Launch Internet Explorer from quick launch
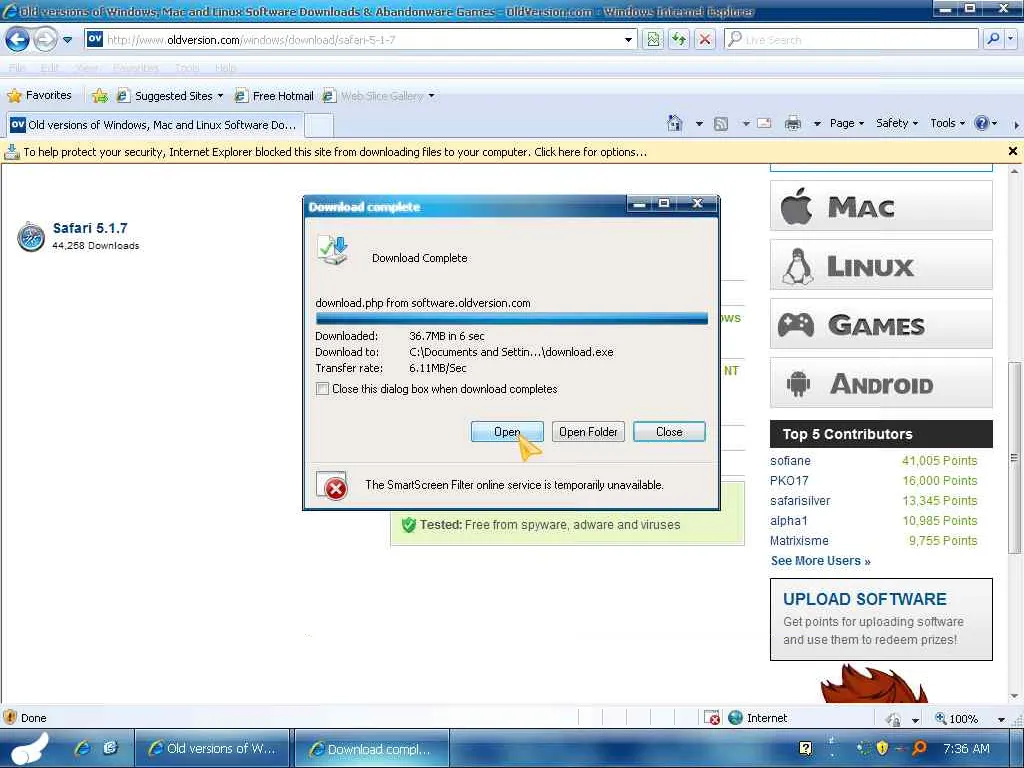 [82, 748]
